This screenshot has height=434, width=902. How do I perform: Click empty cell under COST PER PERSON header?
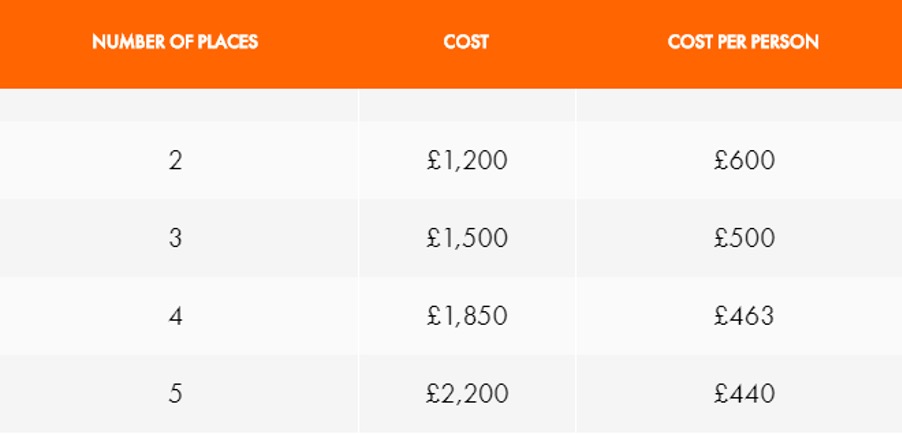739,105
